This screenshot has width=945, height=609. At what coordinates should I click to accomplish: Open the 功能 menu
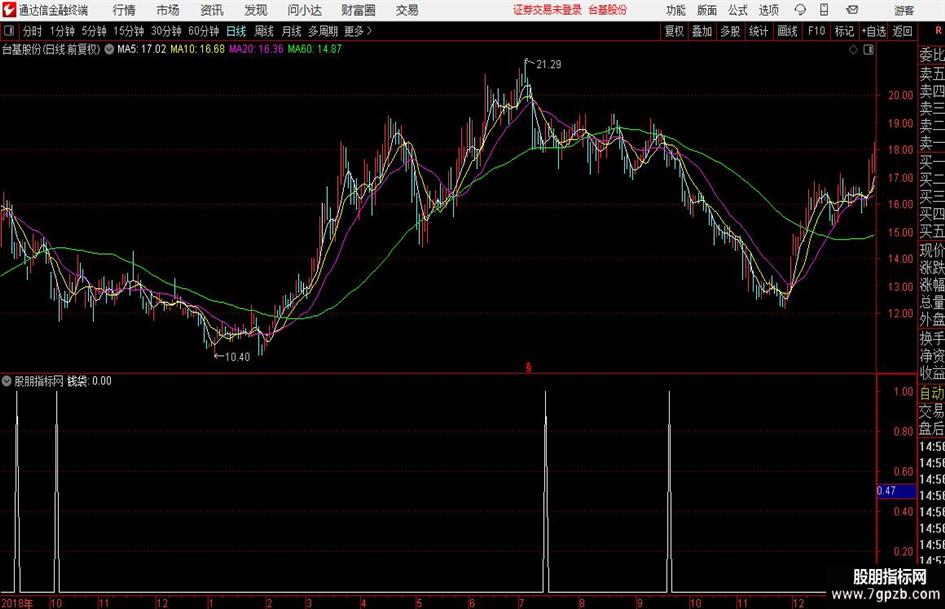(x=676, y=10)
